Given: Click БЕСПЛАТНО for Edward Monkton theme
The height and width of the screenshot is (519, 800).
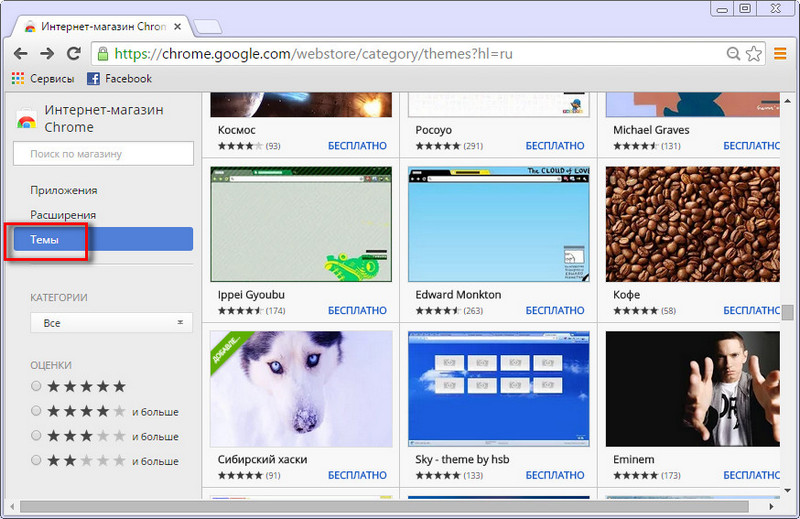Looking at the screenshot, I should (x=555, y=310).
